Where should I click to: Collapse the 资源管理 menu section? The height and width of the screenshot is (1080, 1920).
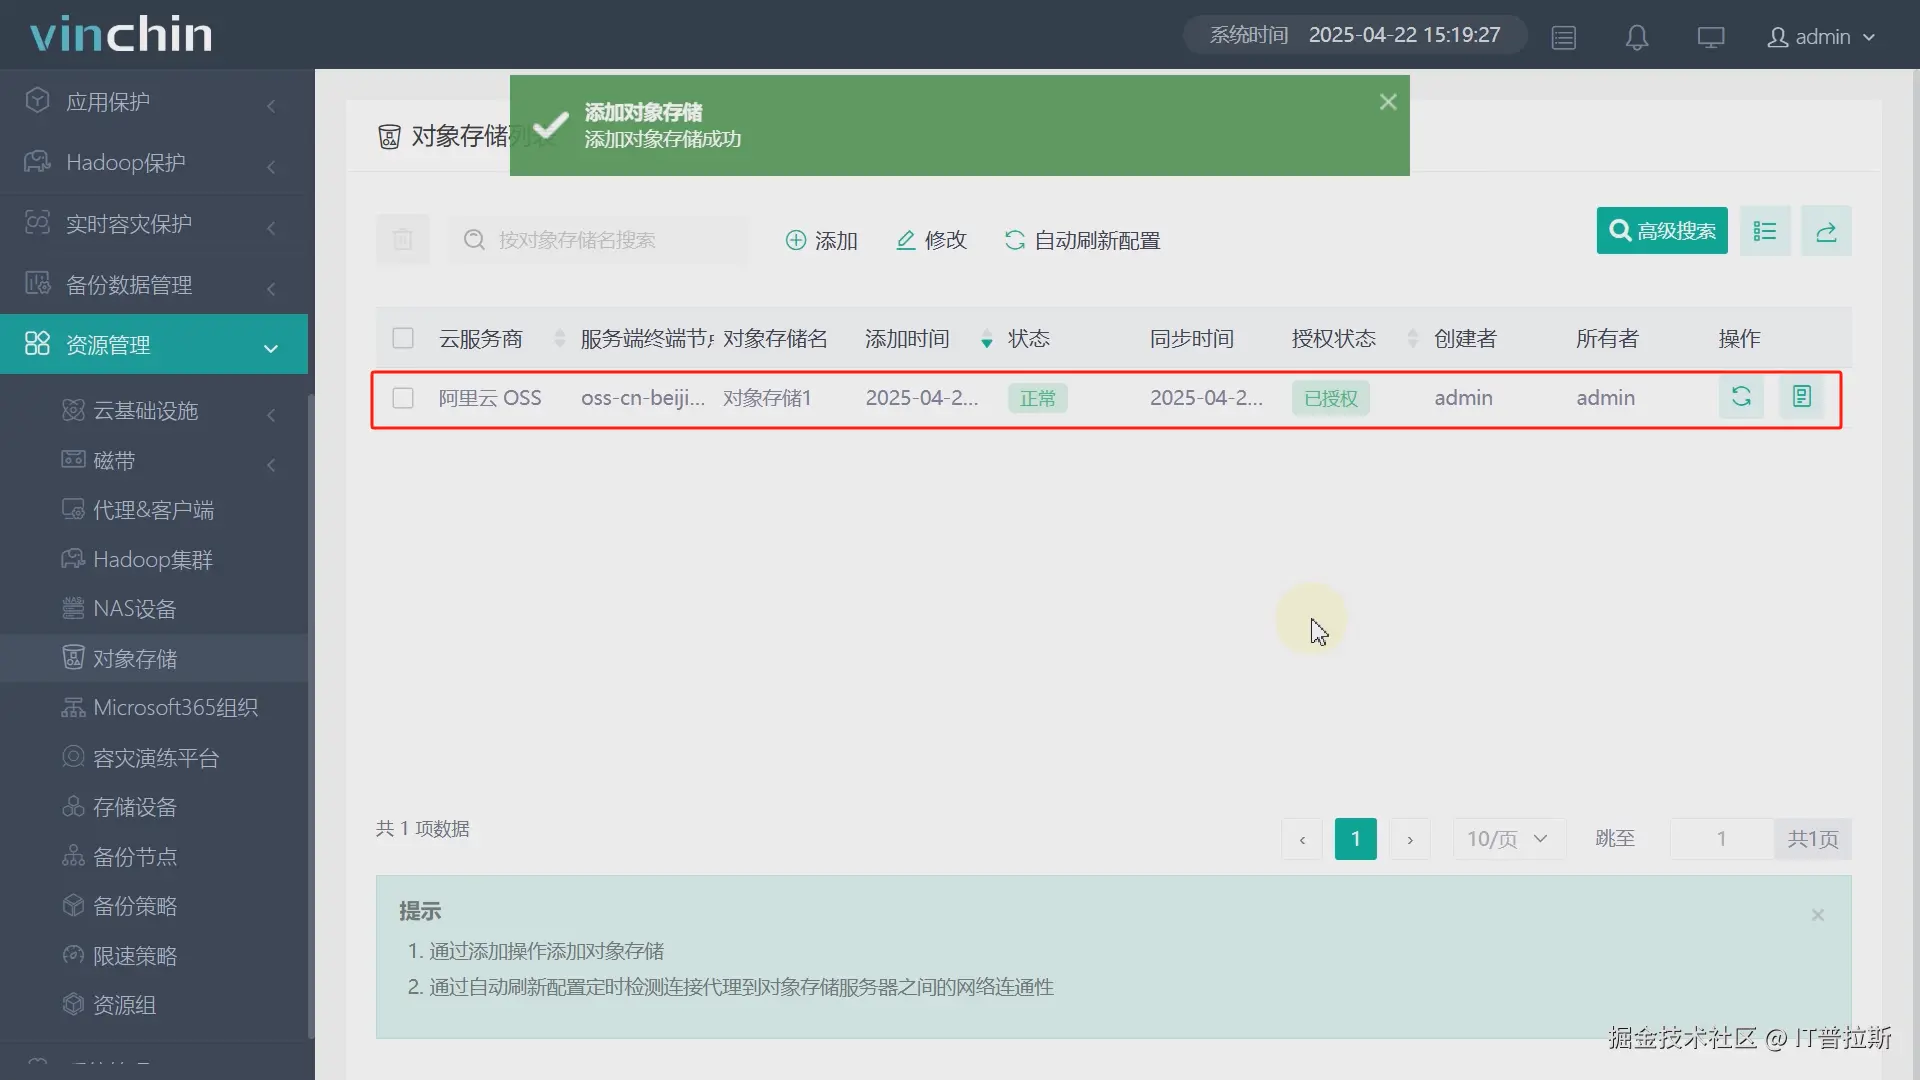154,345
